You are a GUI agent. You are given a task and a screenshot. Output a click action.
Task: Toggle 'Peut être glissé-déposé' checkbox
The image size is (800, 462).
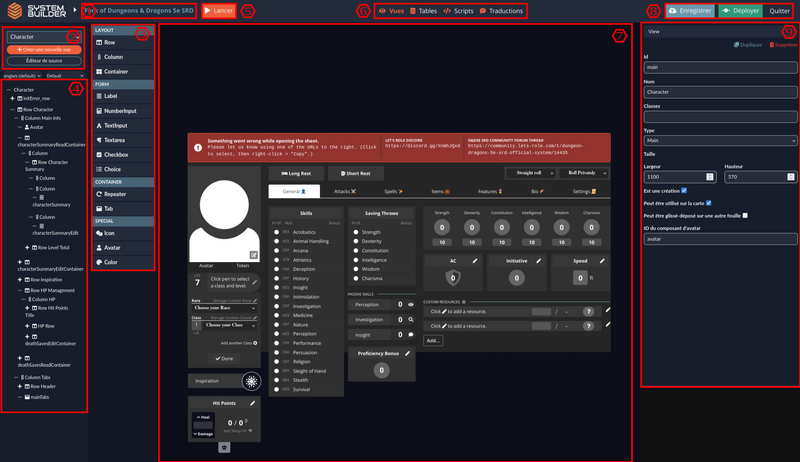pos(745,216)
